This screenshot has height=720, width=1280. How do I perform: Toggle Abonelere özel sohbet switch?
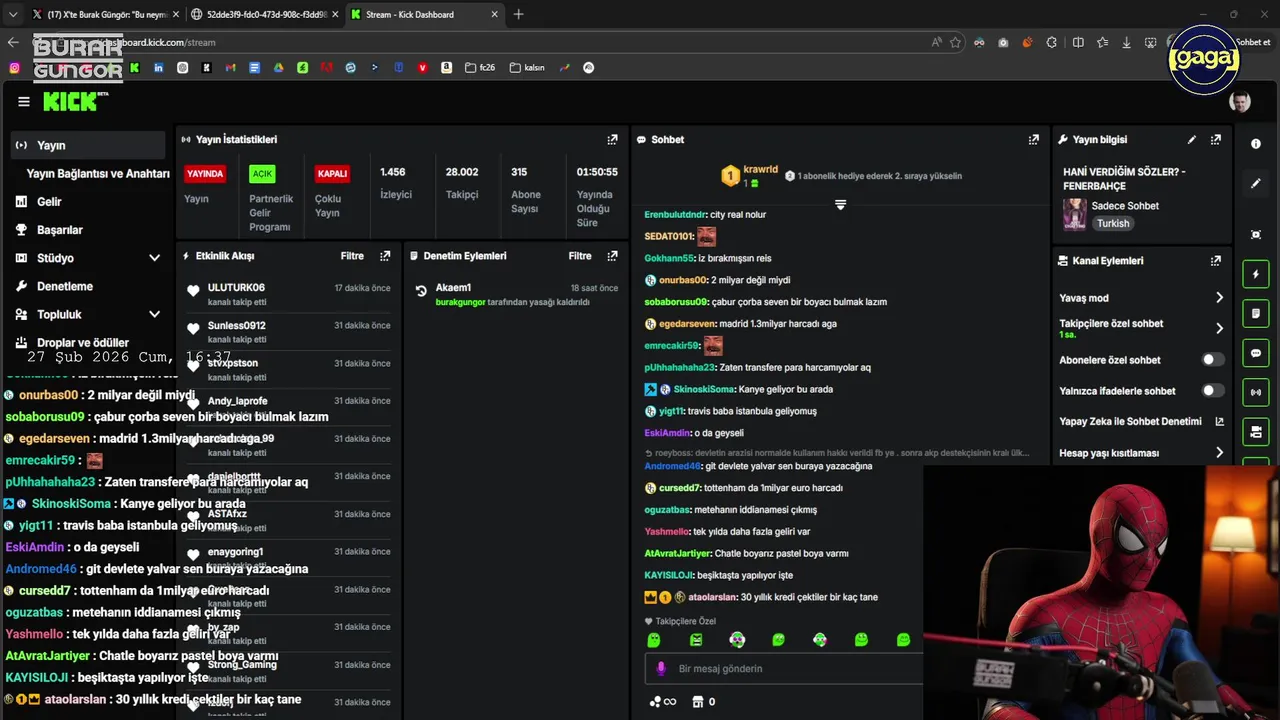1212,360
